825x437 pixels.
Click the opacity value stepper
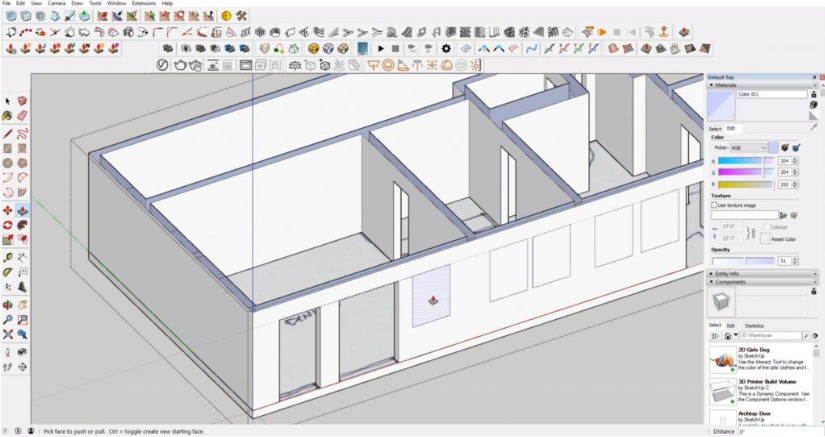(795, 261)
